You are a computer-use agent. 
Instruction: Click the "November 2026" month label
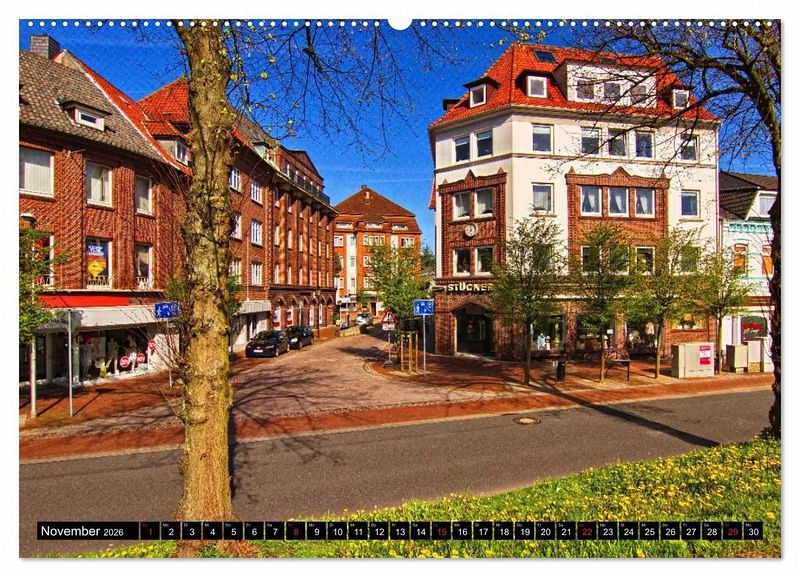click(82, 531)
